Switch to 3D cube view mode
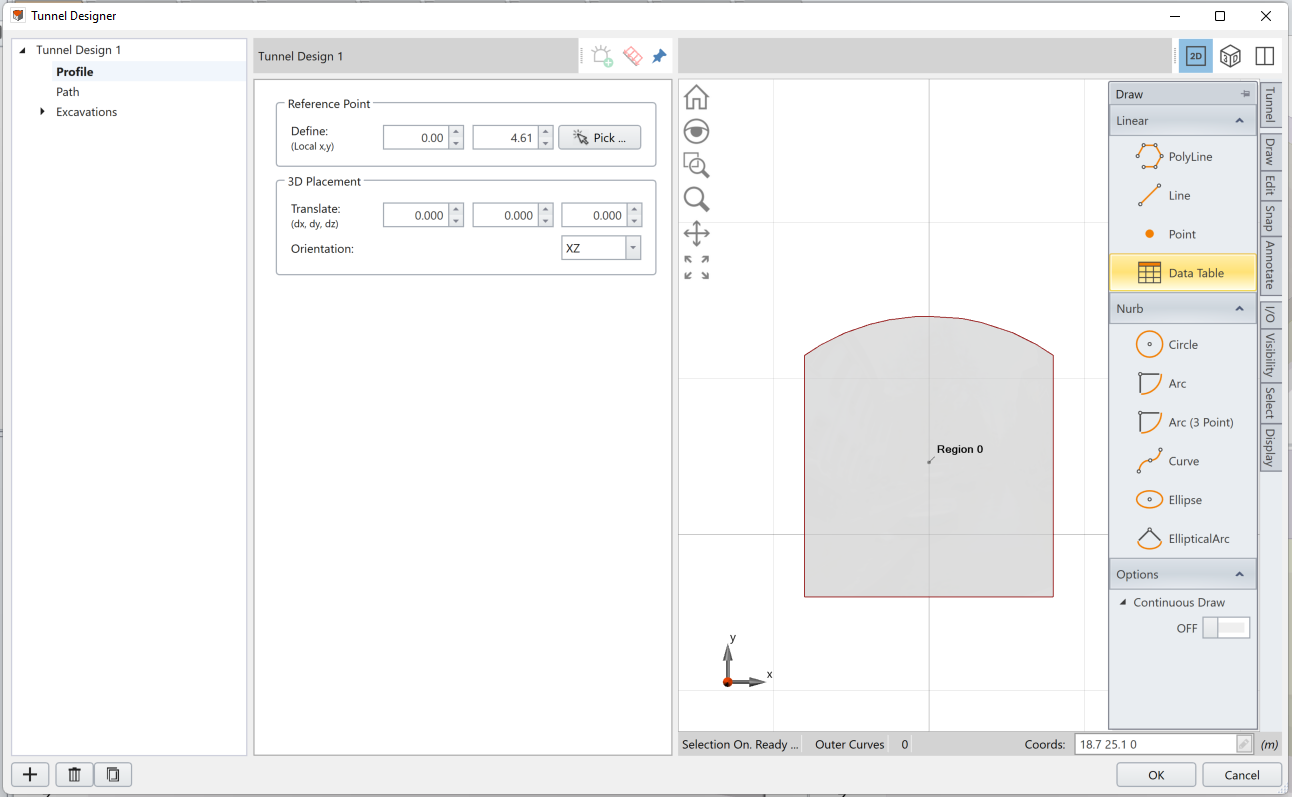 tap(1230, 56)
